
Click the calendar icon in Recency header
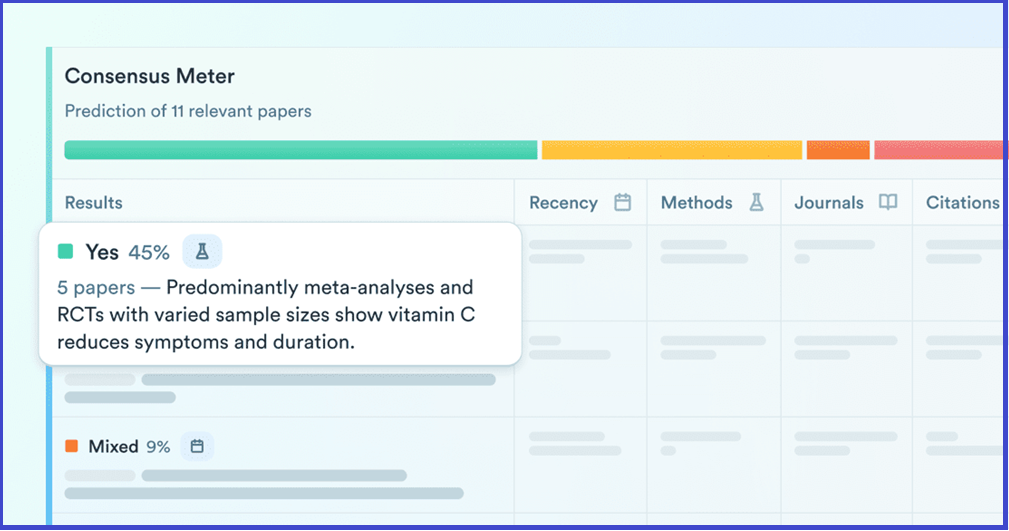(x=622, y=203)
